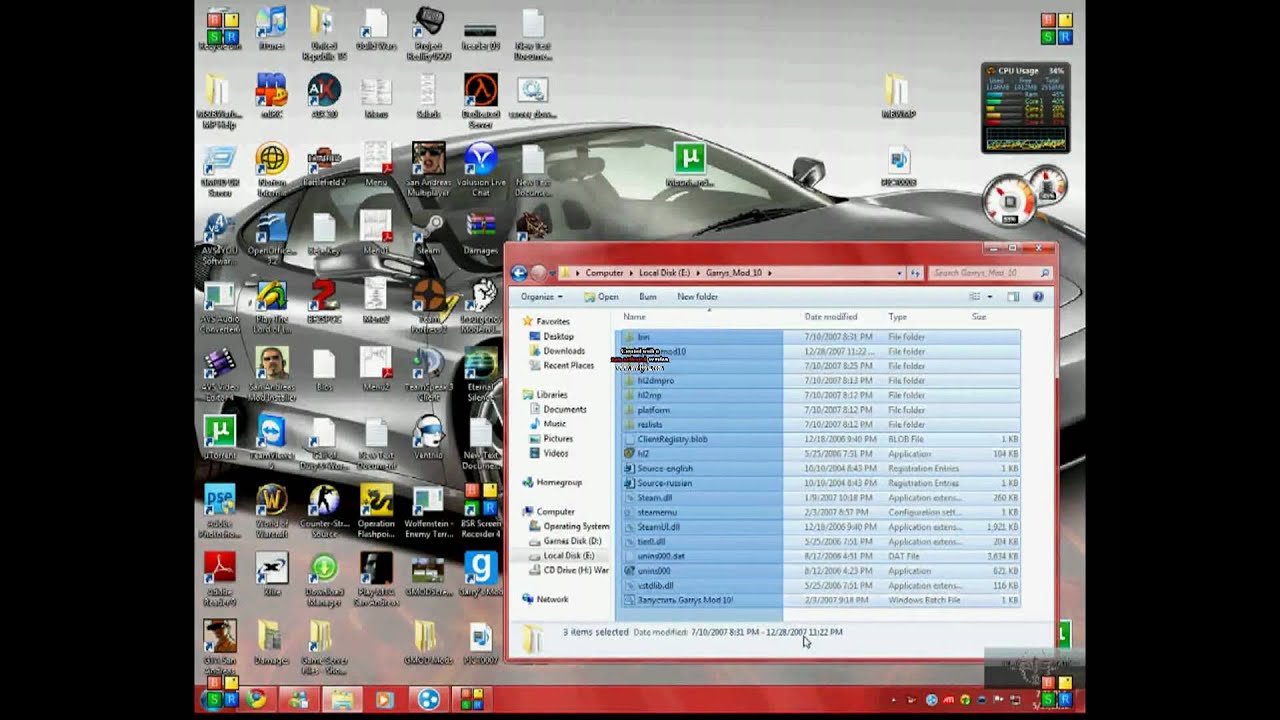Open Windows Explorer from the taskbar
1280x720 pixels.
342,699
